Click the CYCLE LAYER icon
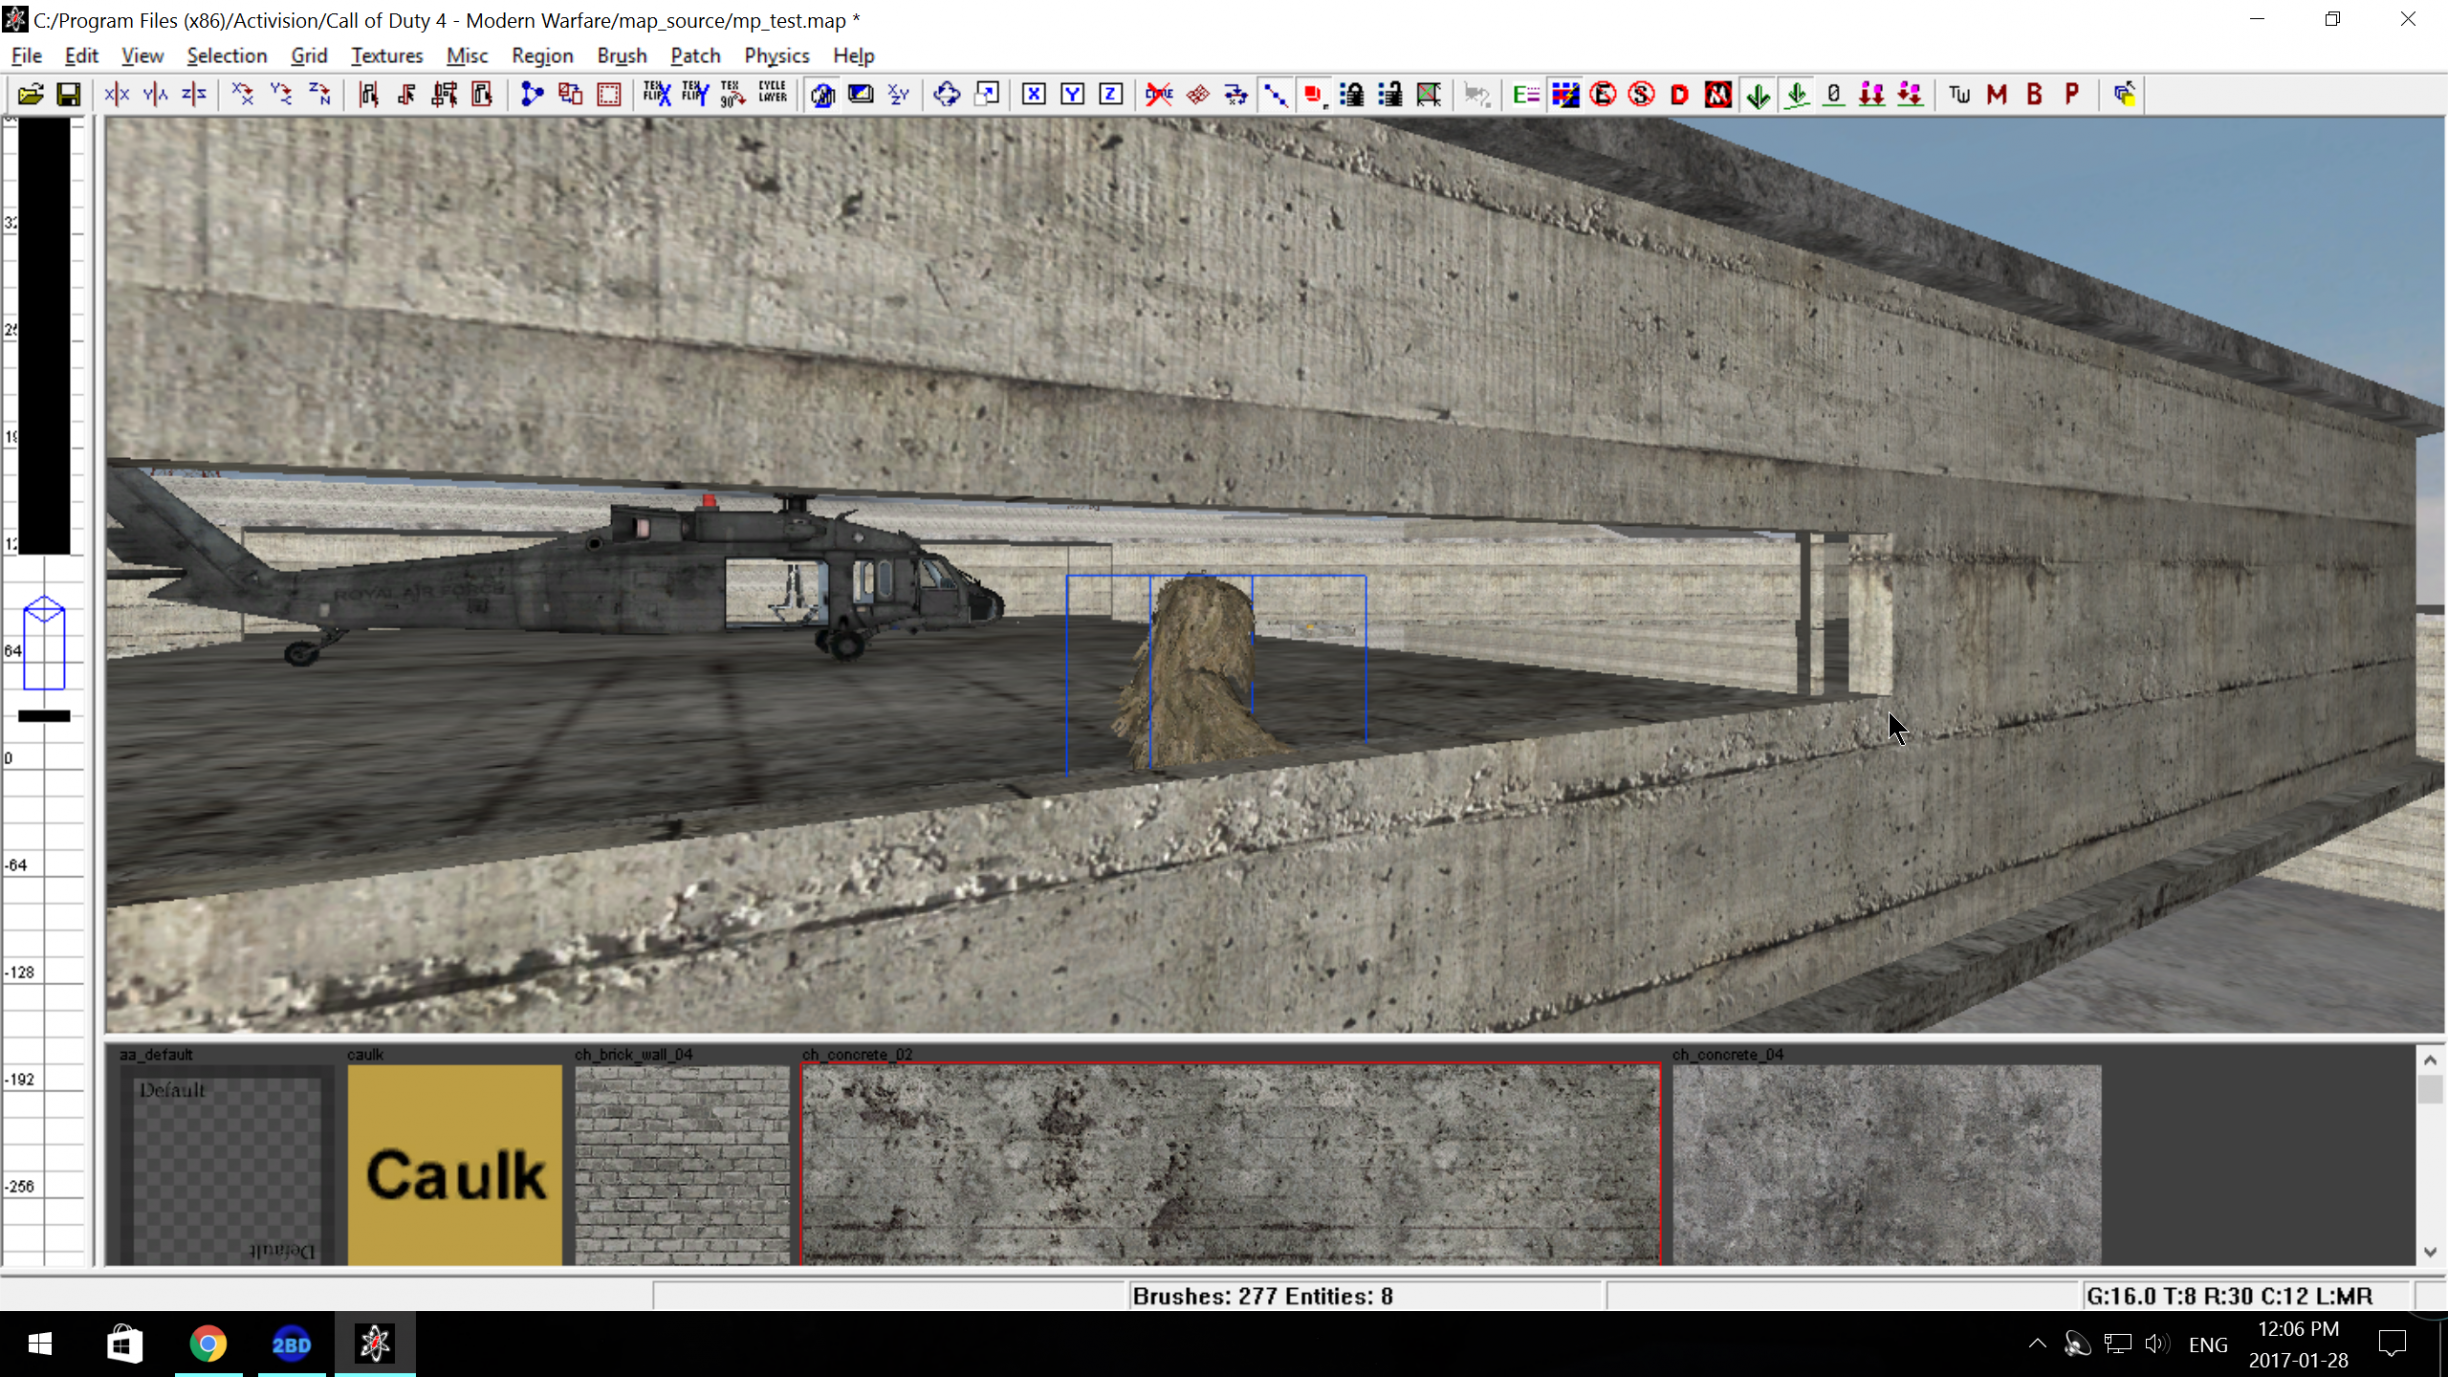2448x1377 pixels. (772, 94)
